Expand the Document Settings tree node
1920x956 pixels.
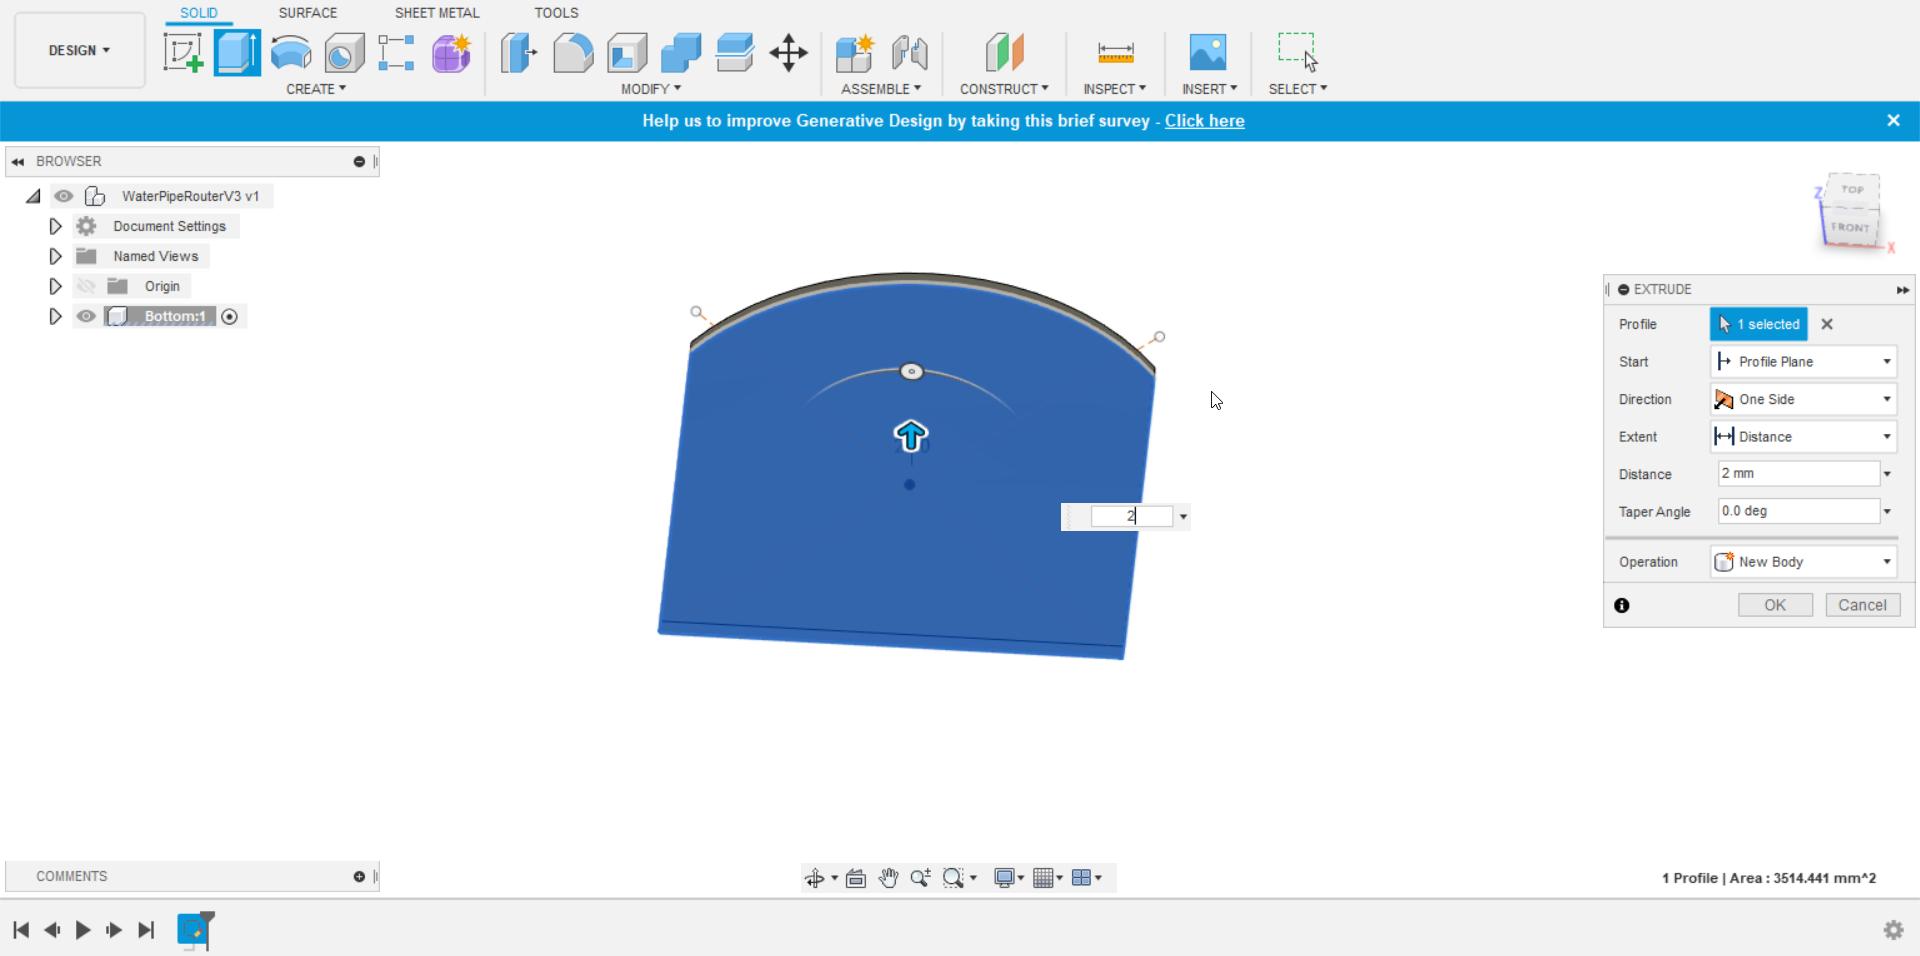(55, 226)
